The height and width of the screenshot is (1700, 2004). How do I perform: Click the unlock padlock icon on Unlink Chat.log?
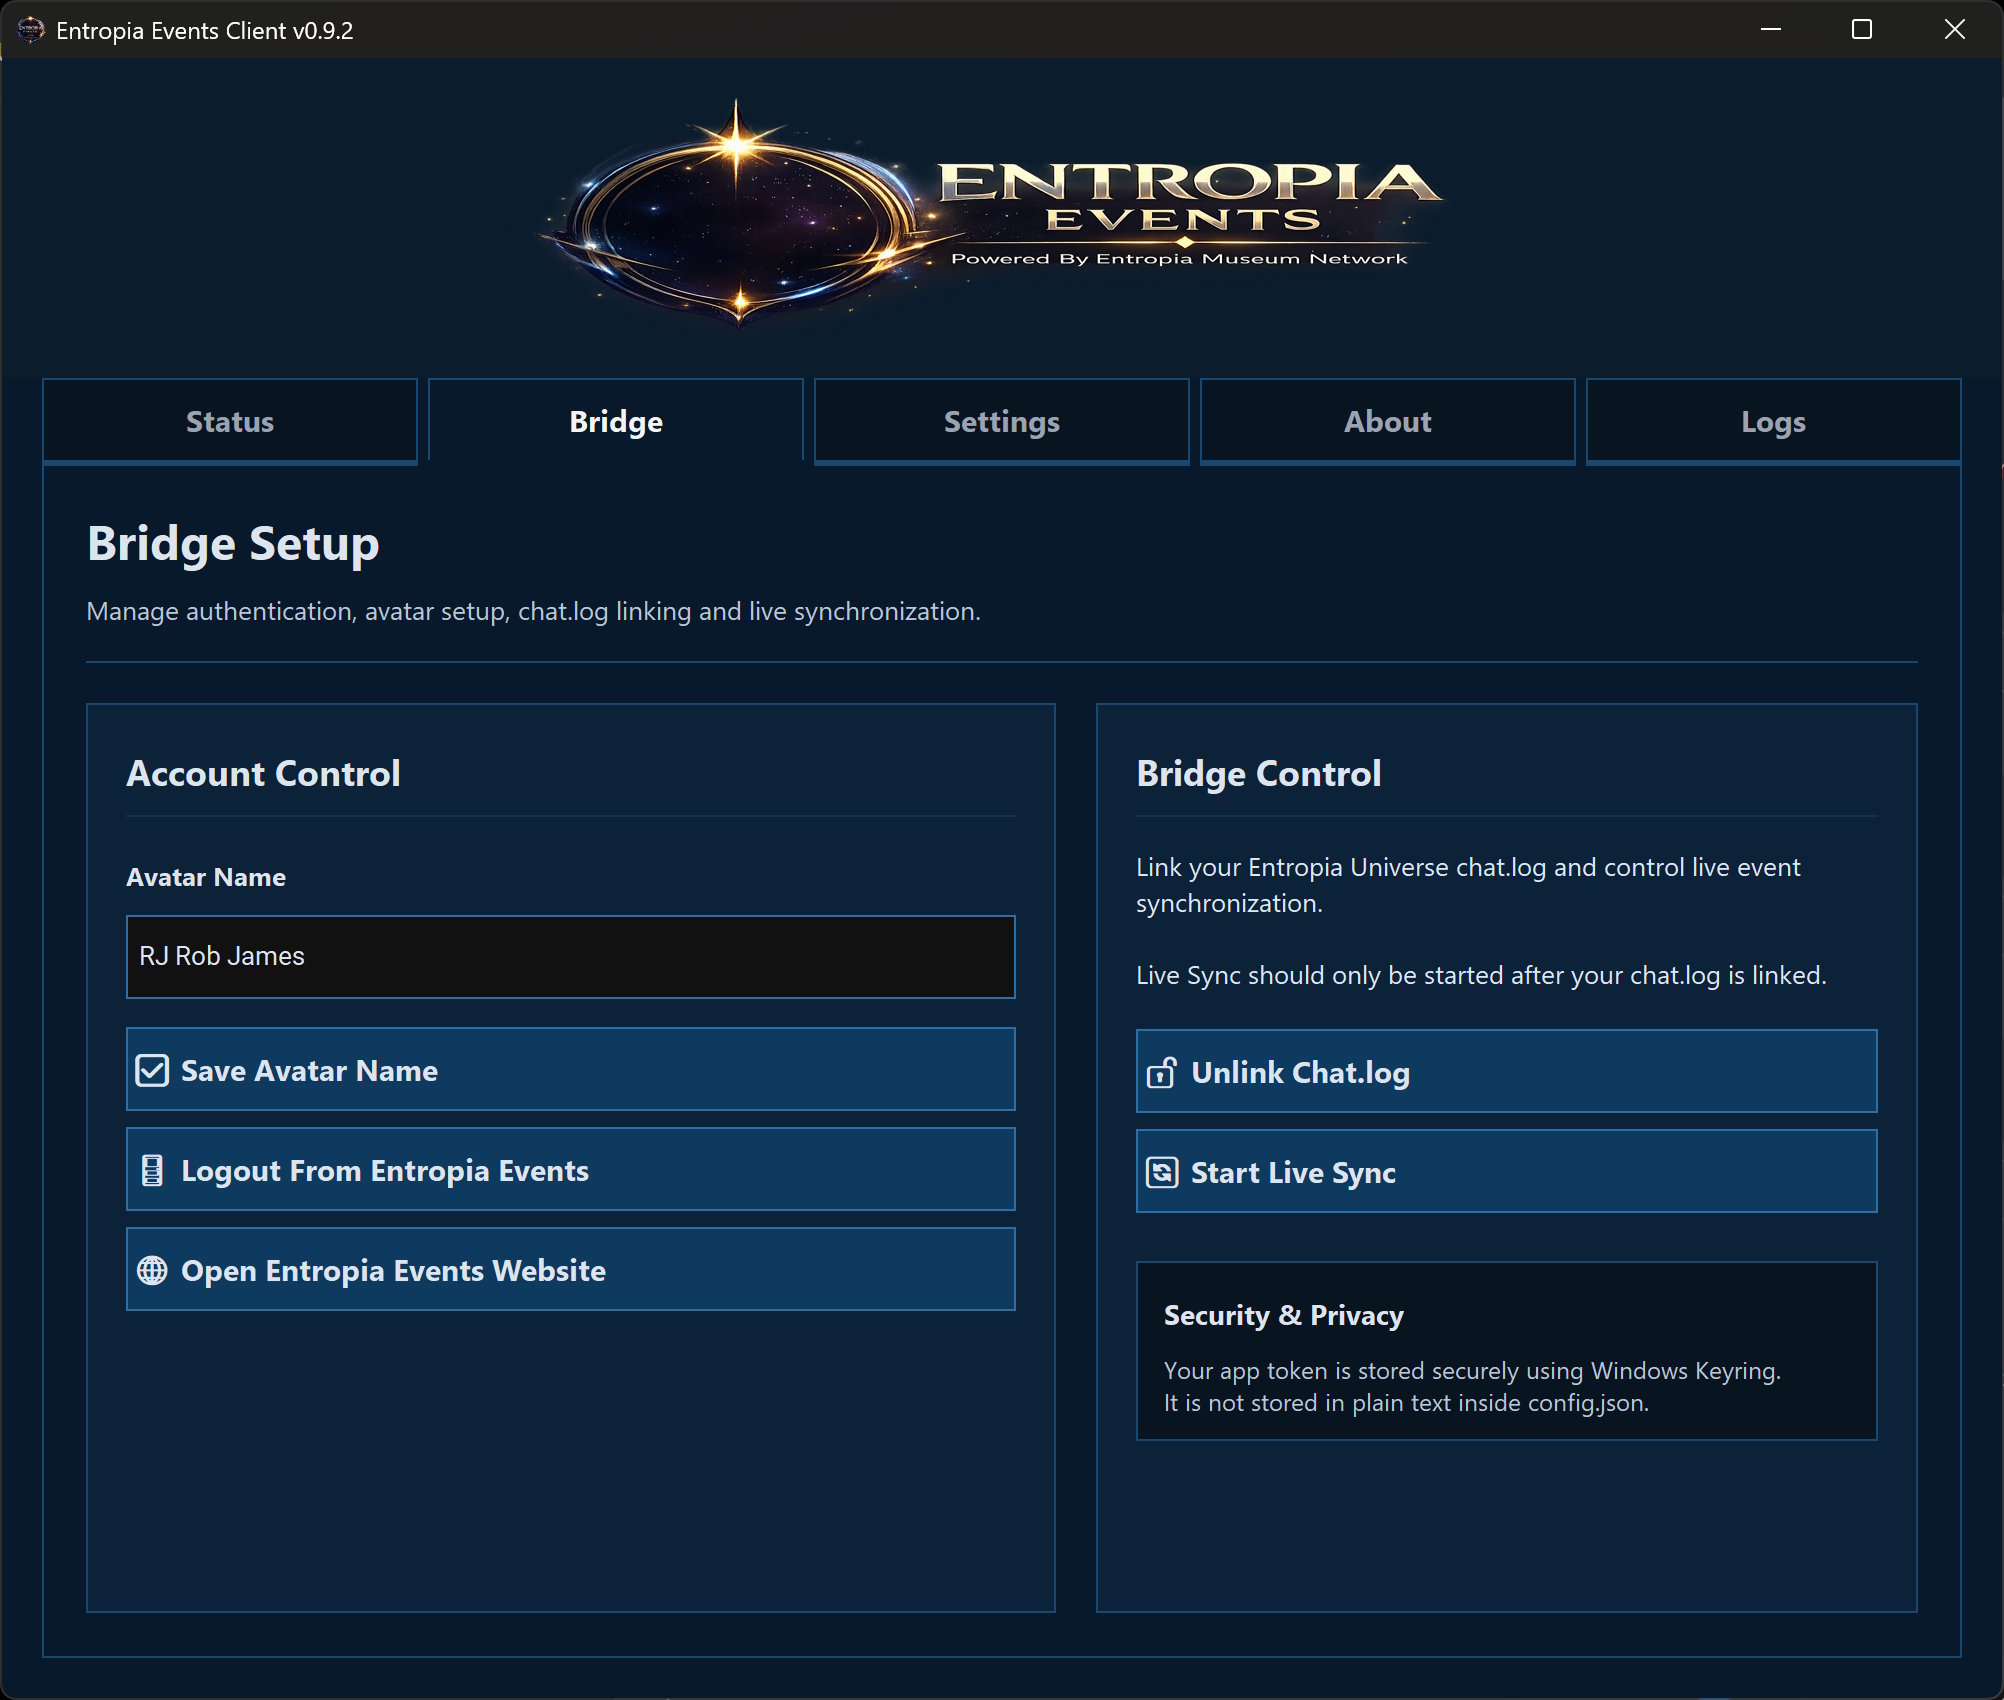[1161, 1073]
